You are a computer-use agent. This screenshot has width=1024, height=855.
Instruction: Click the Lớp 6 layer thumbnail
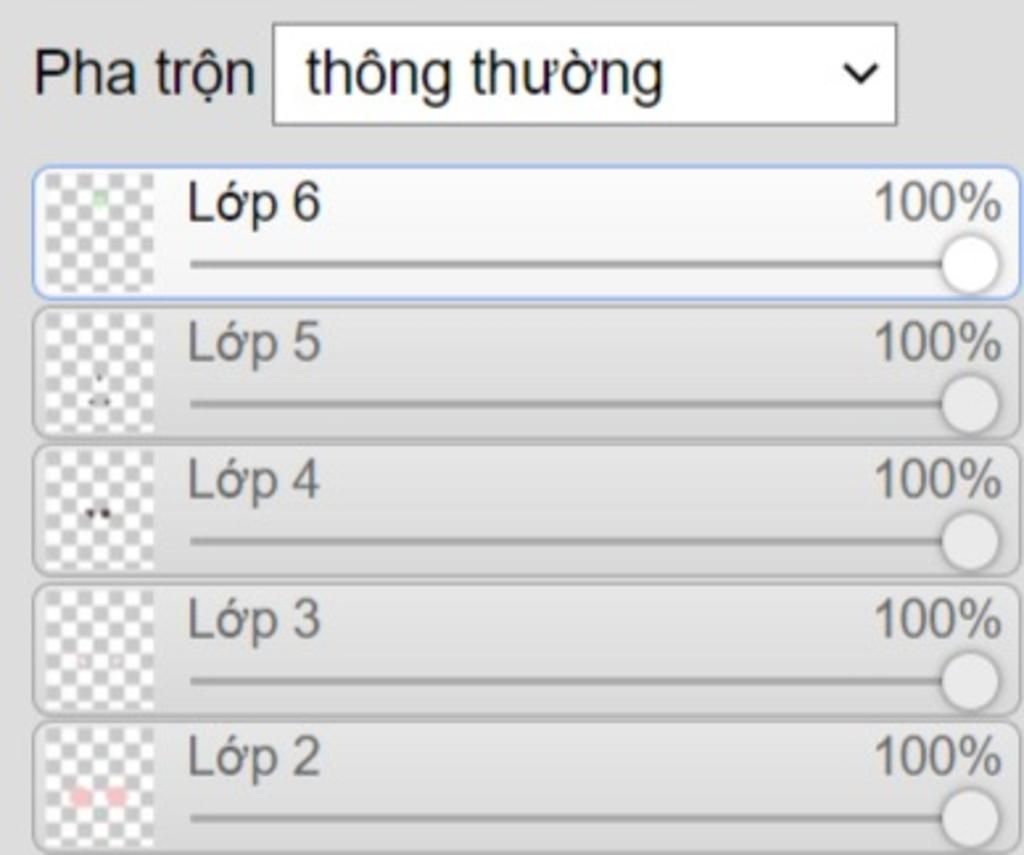100,232
